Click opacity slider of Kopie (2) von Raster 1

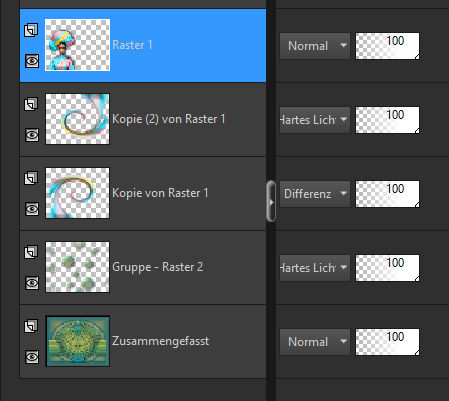(x=387, y=120)
